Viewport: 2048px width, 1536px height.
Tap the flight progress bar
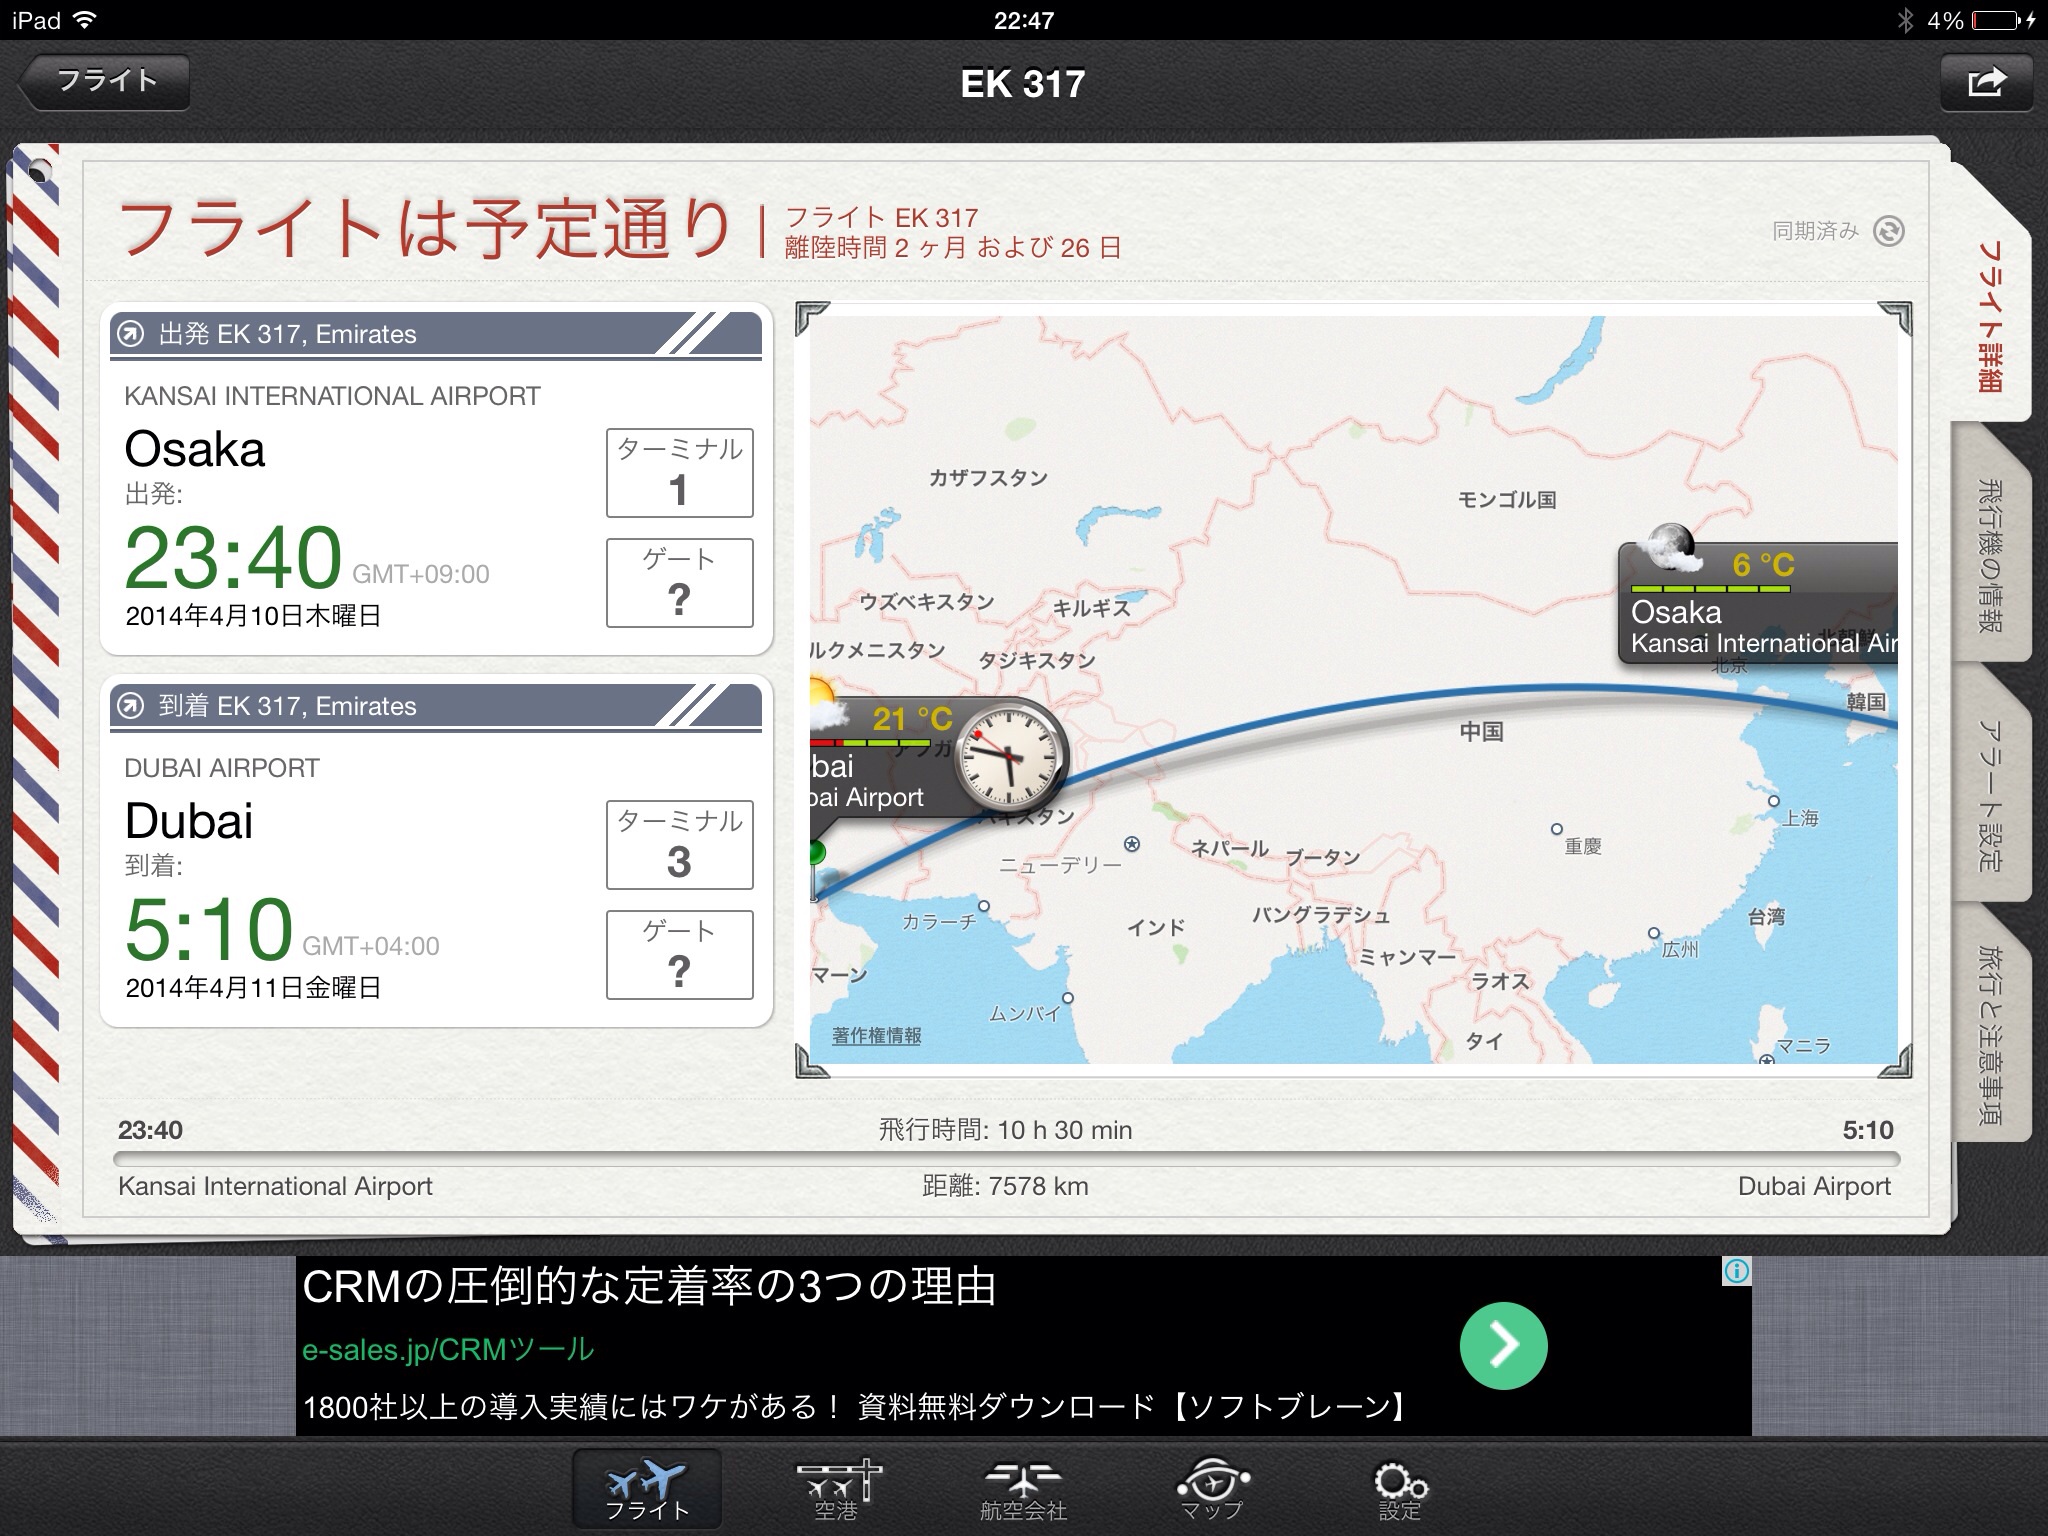(1007, 1160)
